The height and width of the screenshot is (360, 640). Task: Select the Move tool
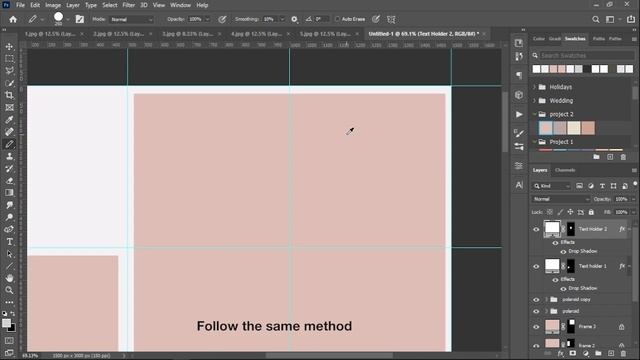9,47
